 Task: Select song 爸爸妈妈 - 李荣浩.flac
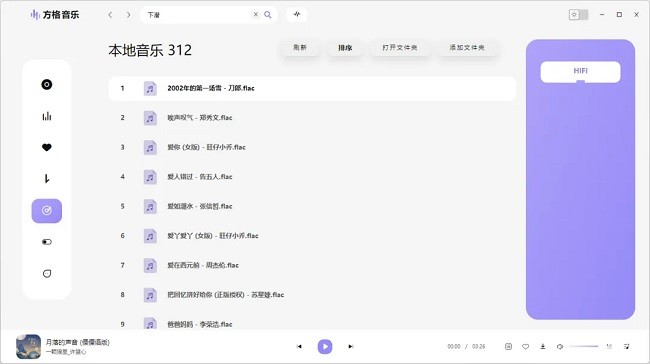(x=312, y=324)
